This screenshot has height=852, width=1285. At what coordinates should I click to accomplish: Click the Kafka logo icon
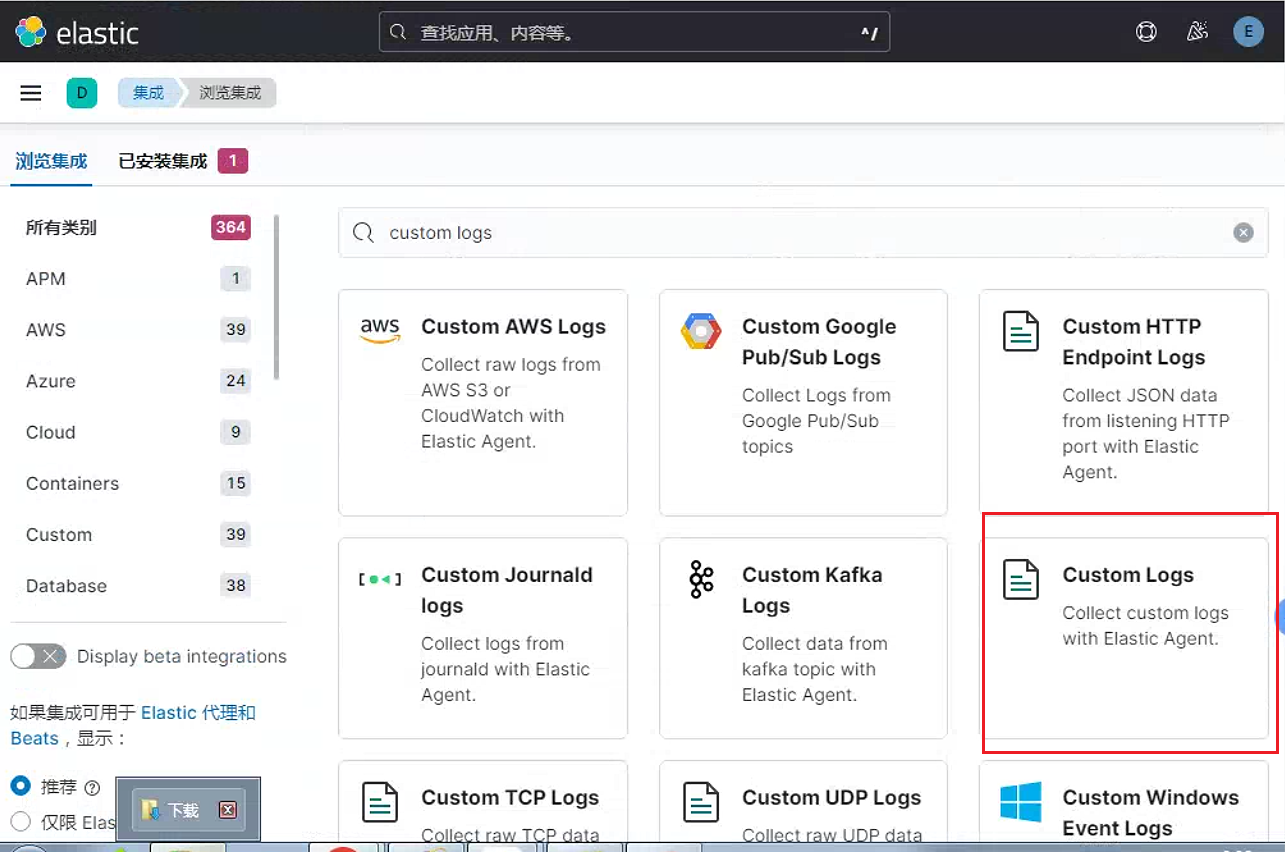tap(701, 579)
